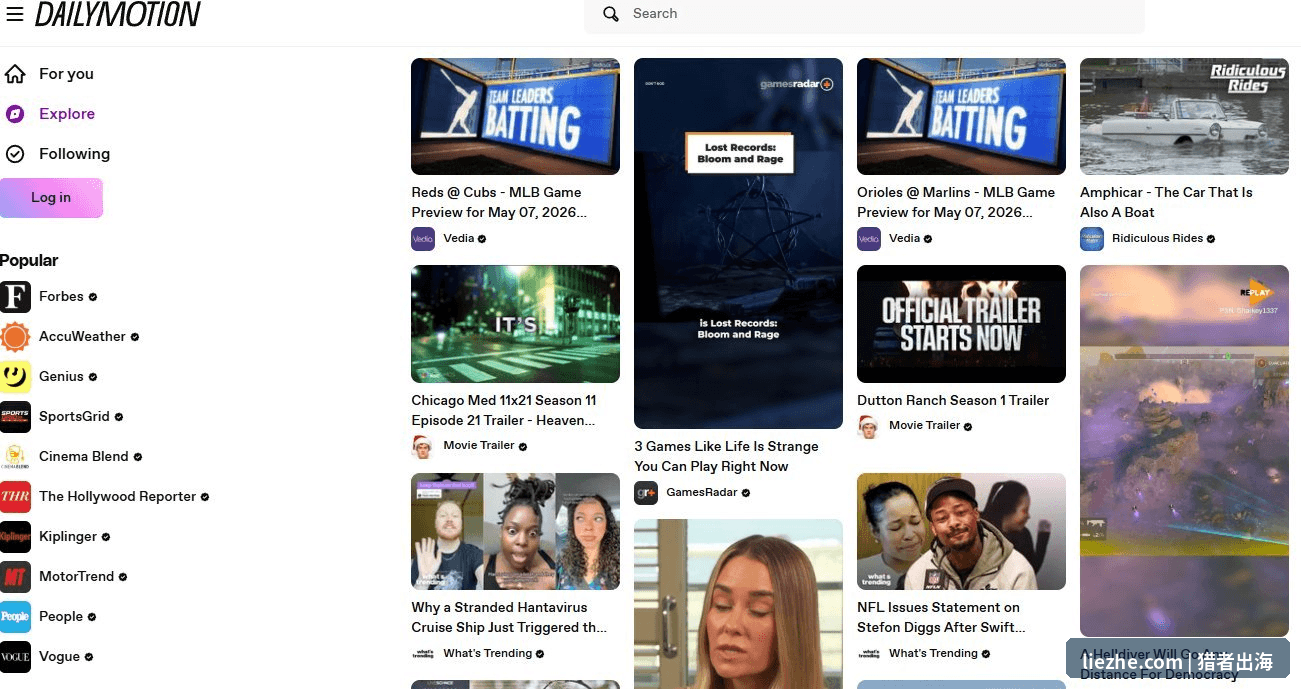Click People channel avatar
1301x689 pixels.
coord(15,617)
